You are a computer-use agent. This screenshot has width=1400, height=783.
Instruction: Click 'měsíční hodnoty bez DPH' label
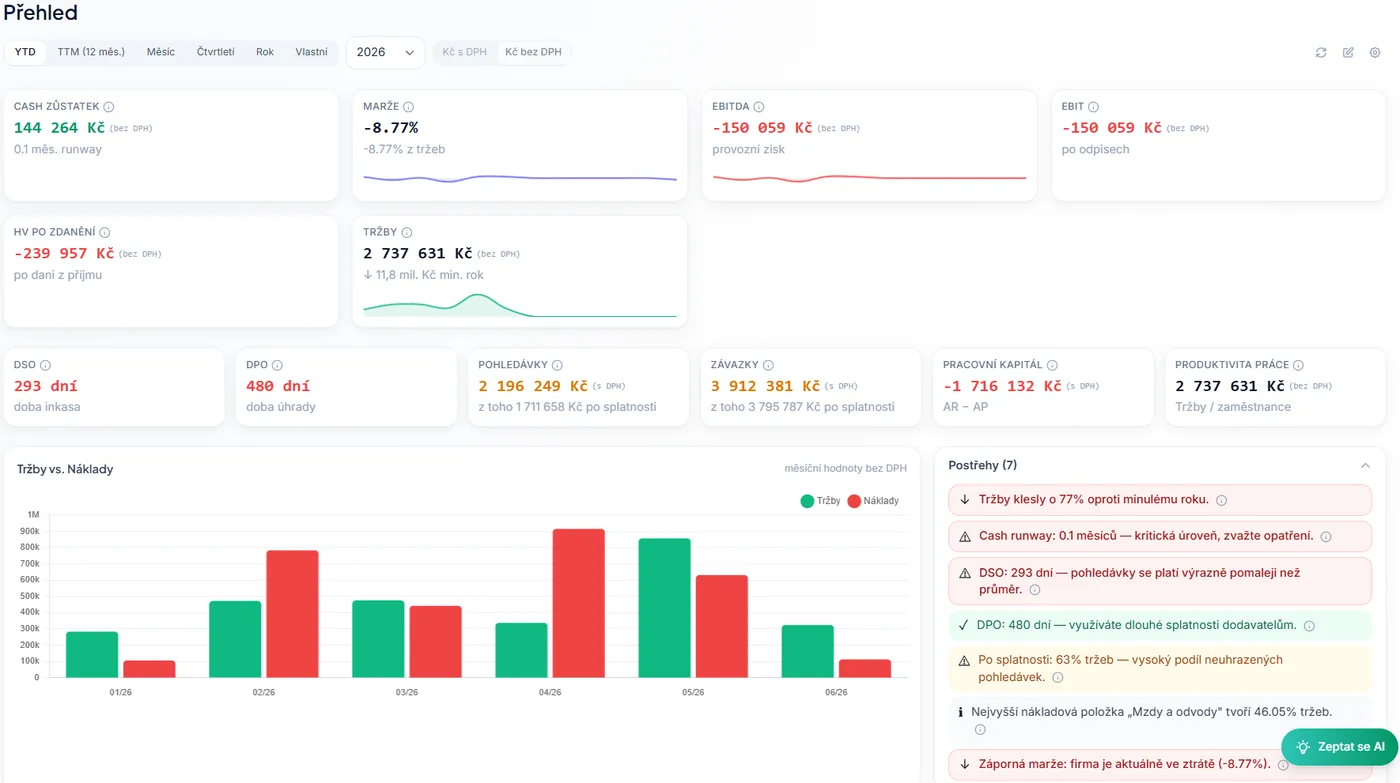pyautogui.click(x=846, y=468)
